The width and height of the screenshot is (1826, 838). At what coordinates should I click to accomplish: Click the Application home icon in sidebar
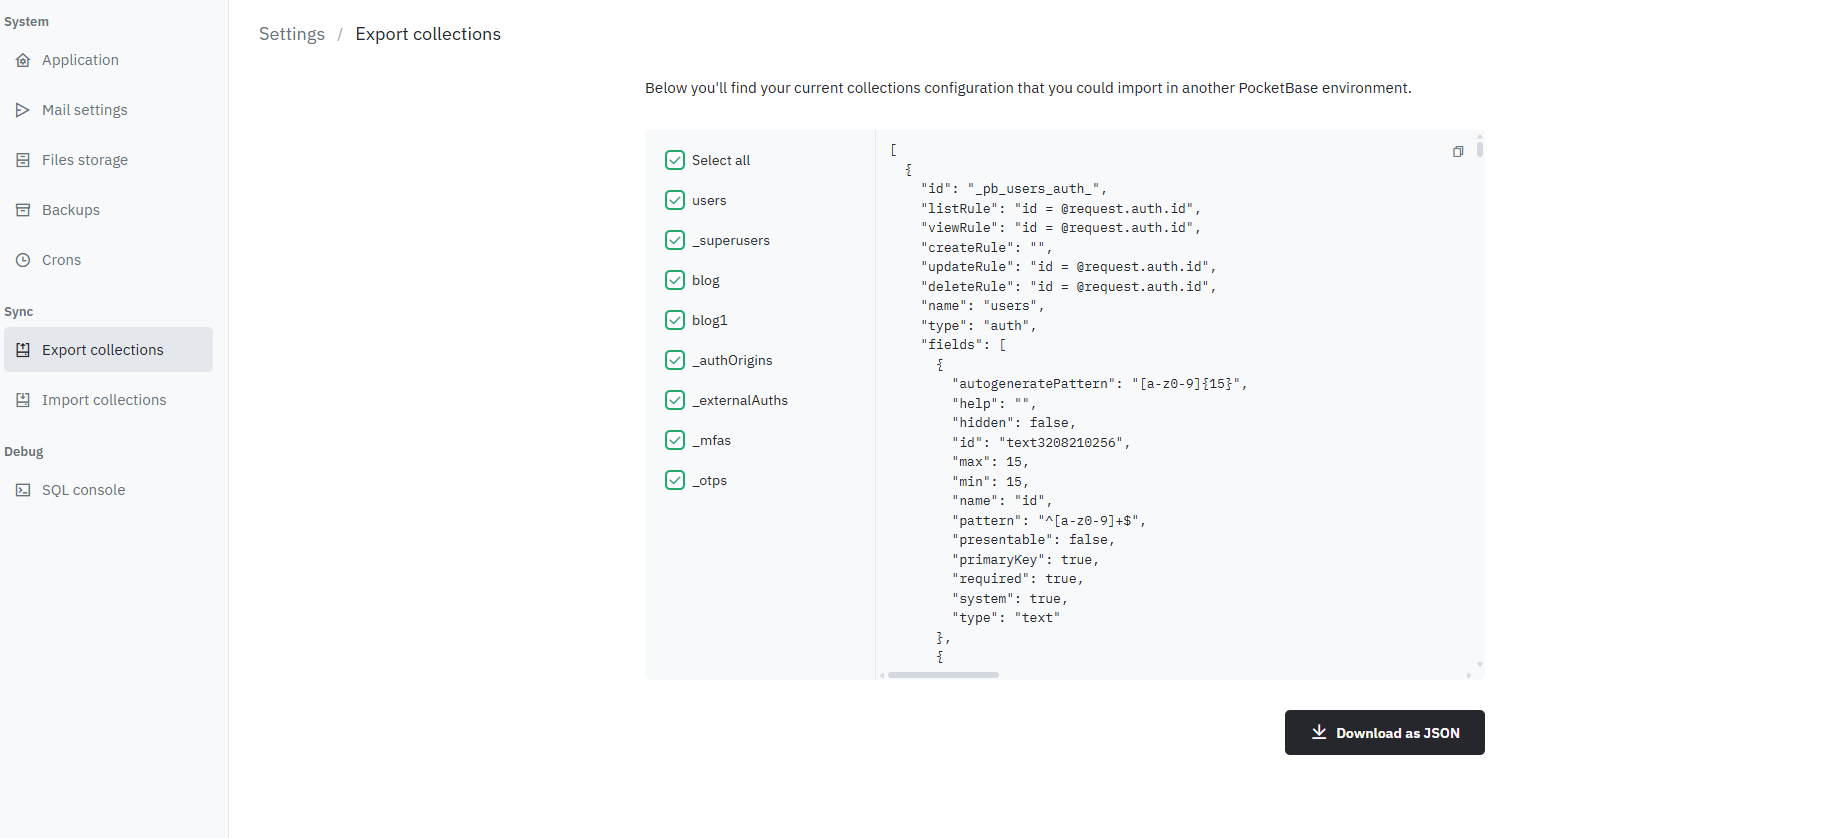pyautogui.click(x=23, y=60)
